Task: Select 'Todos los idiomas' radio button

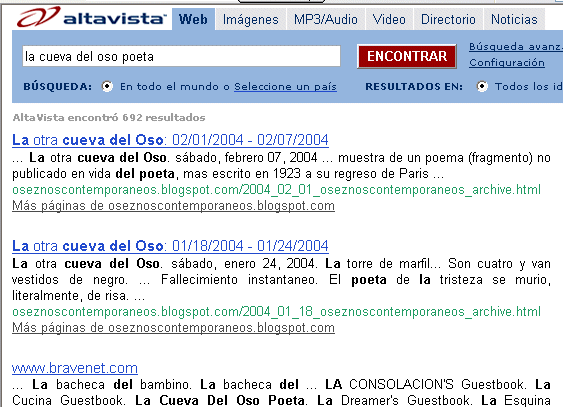Action: pyautogui.click(x=482, y=86)
